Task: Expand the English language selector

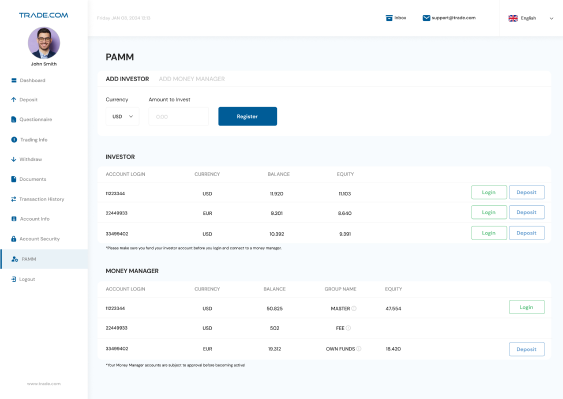Action: click(x=531, y=18)
